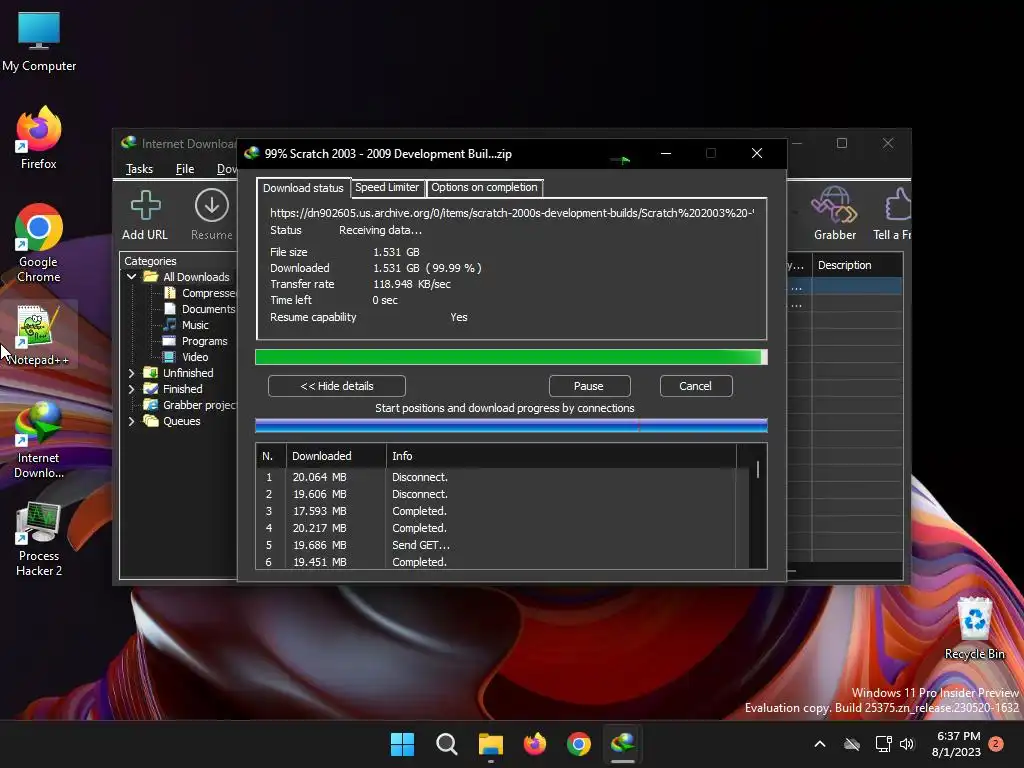Open the notification badge in taskbar
The image size is (1024, 768).
[996, 744]
